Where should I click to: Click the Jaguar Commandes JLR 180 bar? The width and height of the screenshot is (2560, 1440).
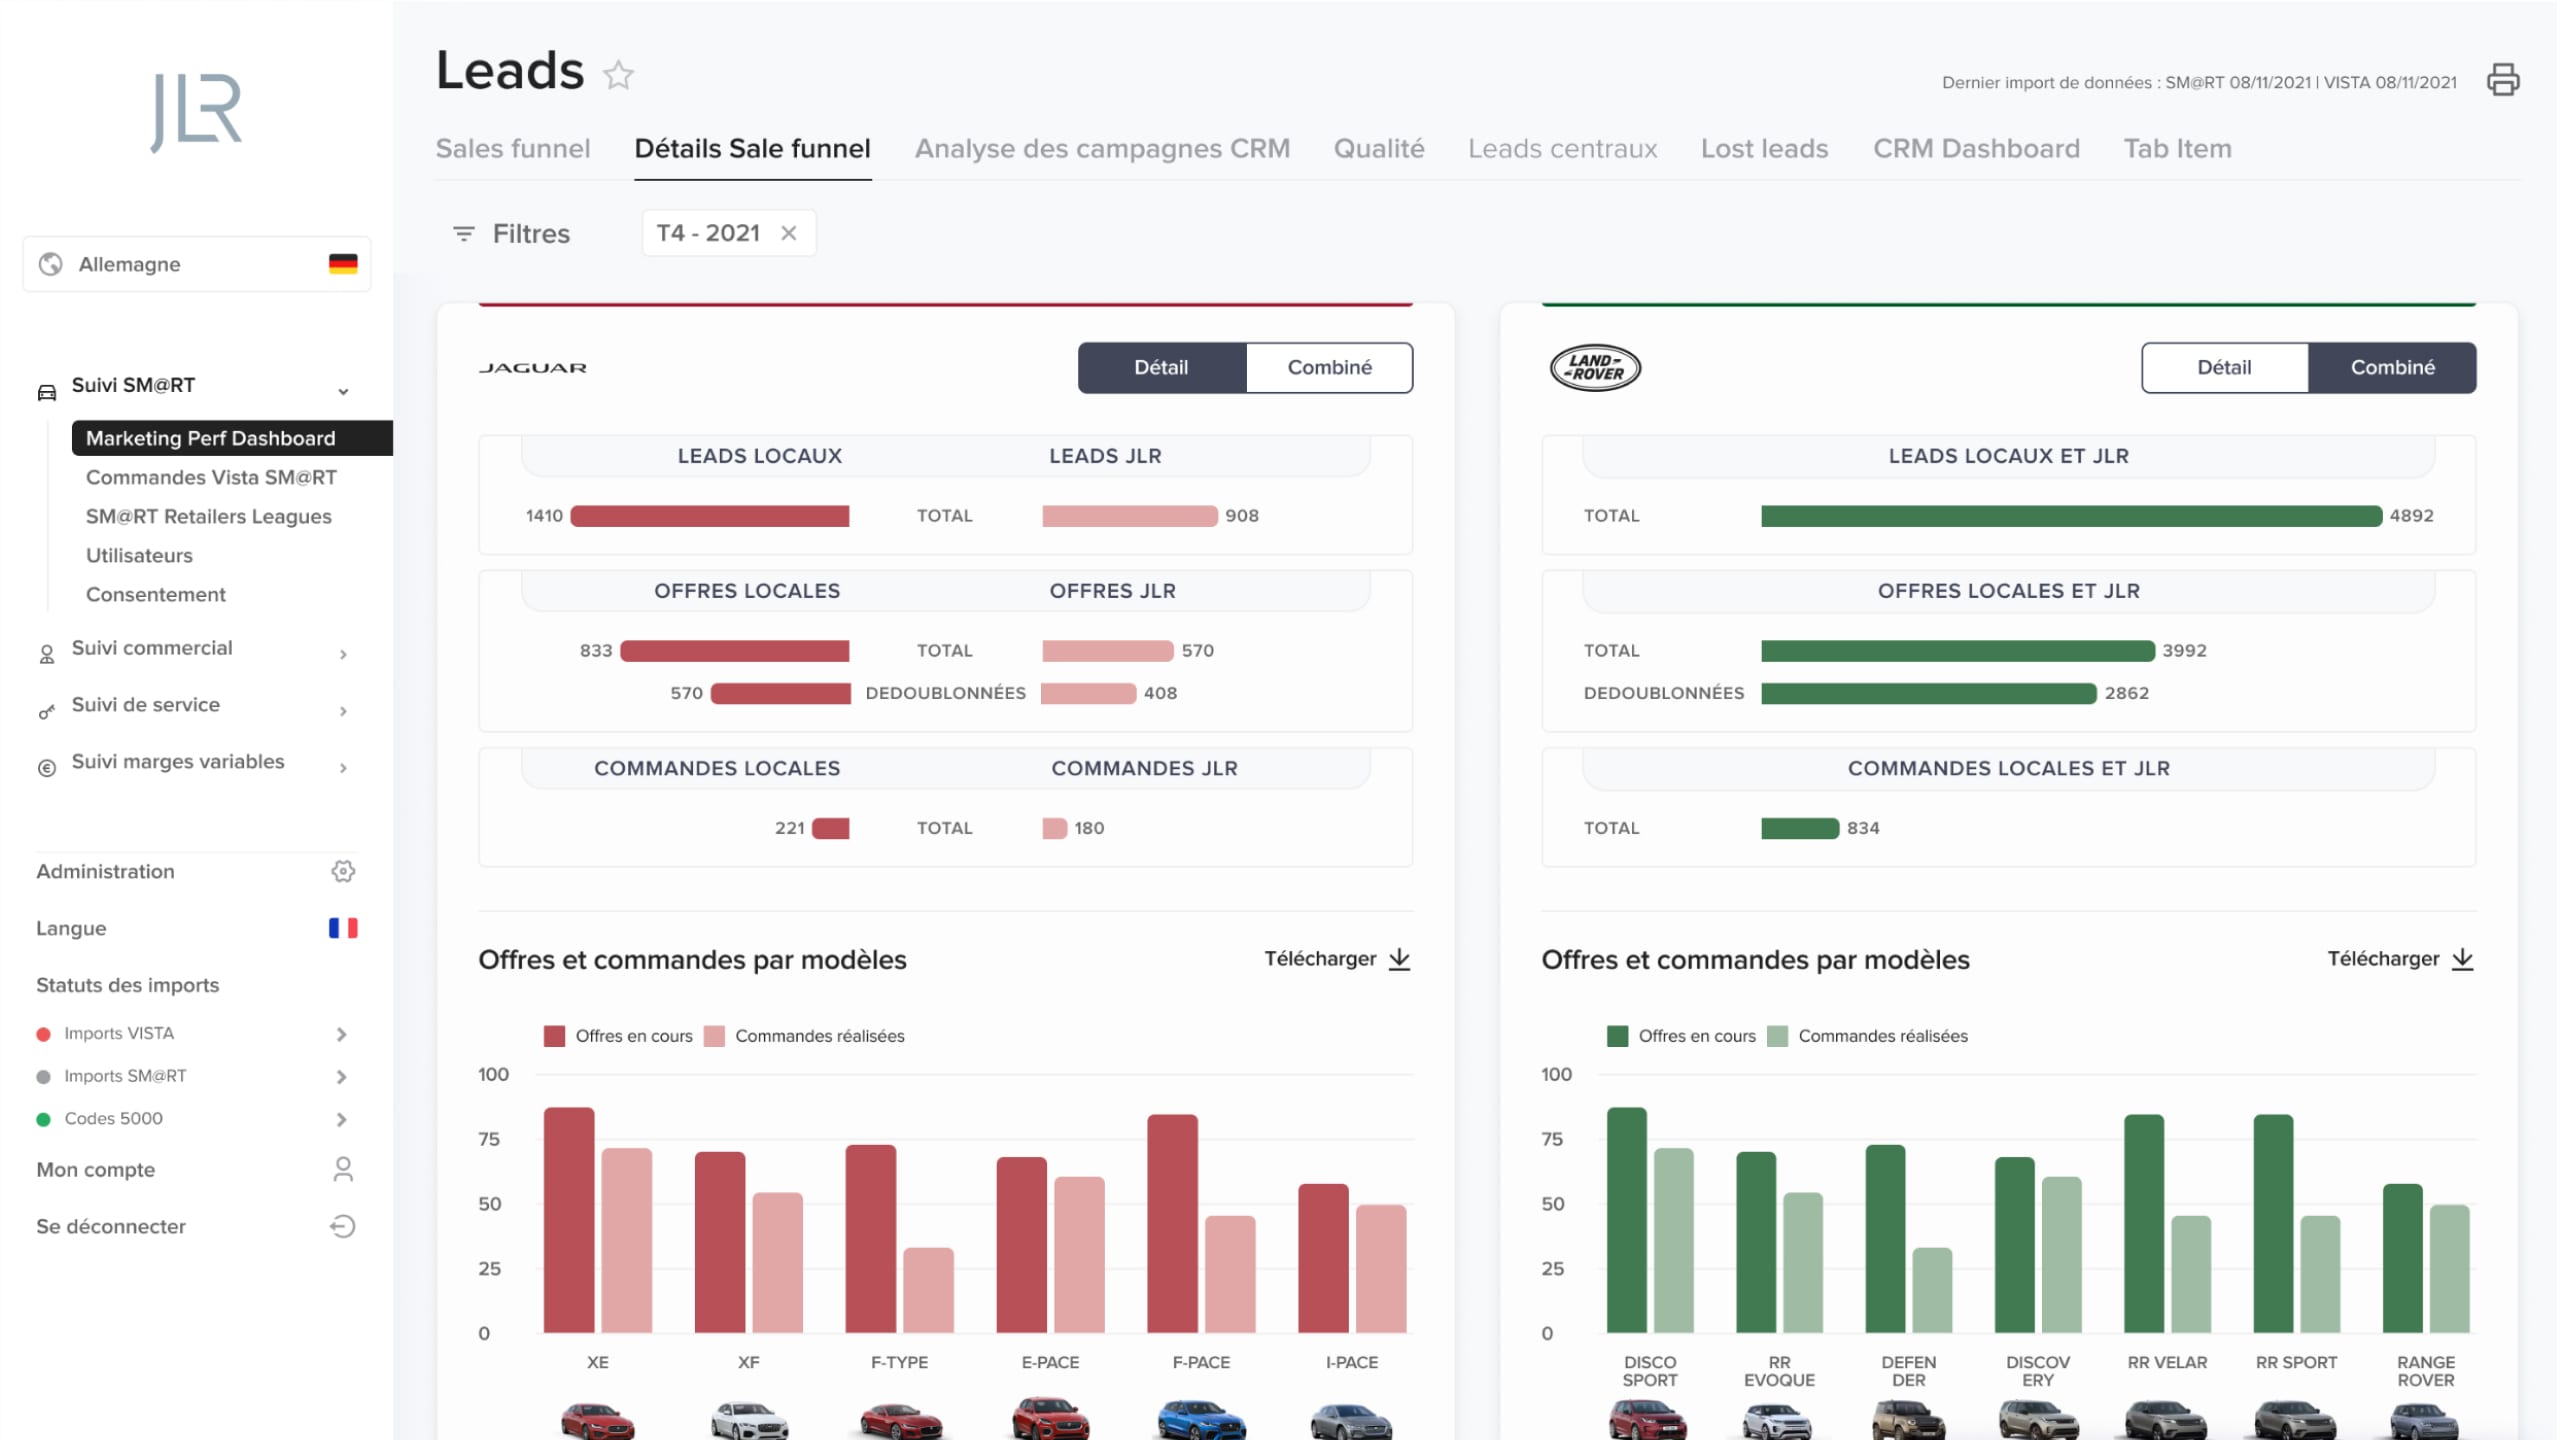coord(1054,828)
